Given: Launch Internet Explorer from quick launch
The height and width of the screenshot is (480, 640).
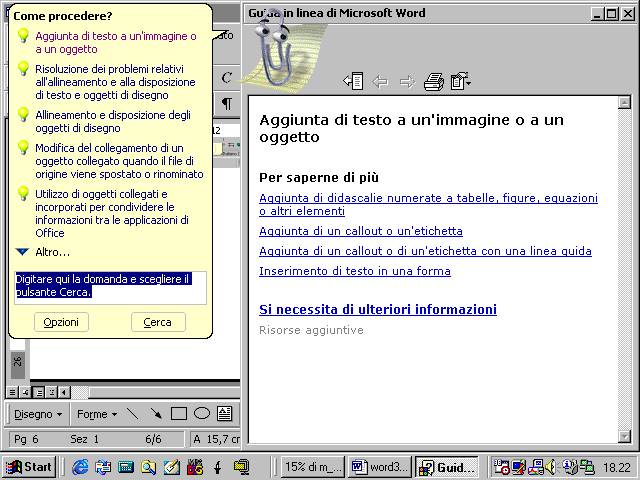Looking at the screenshot, I should click(x=80, y=467).
